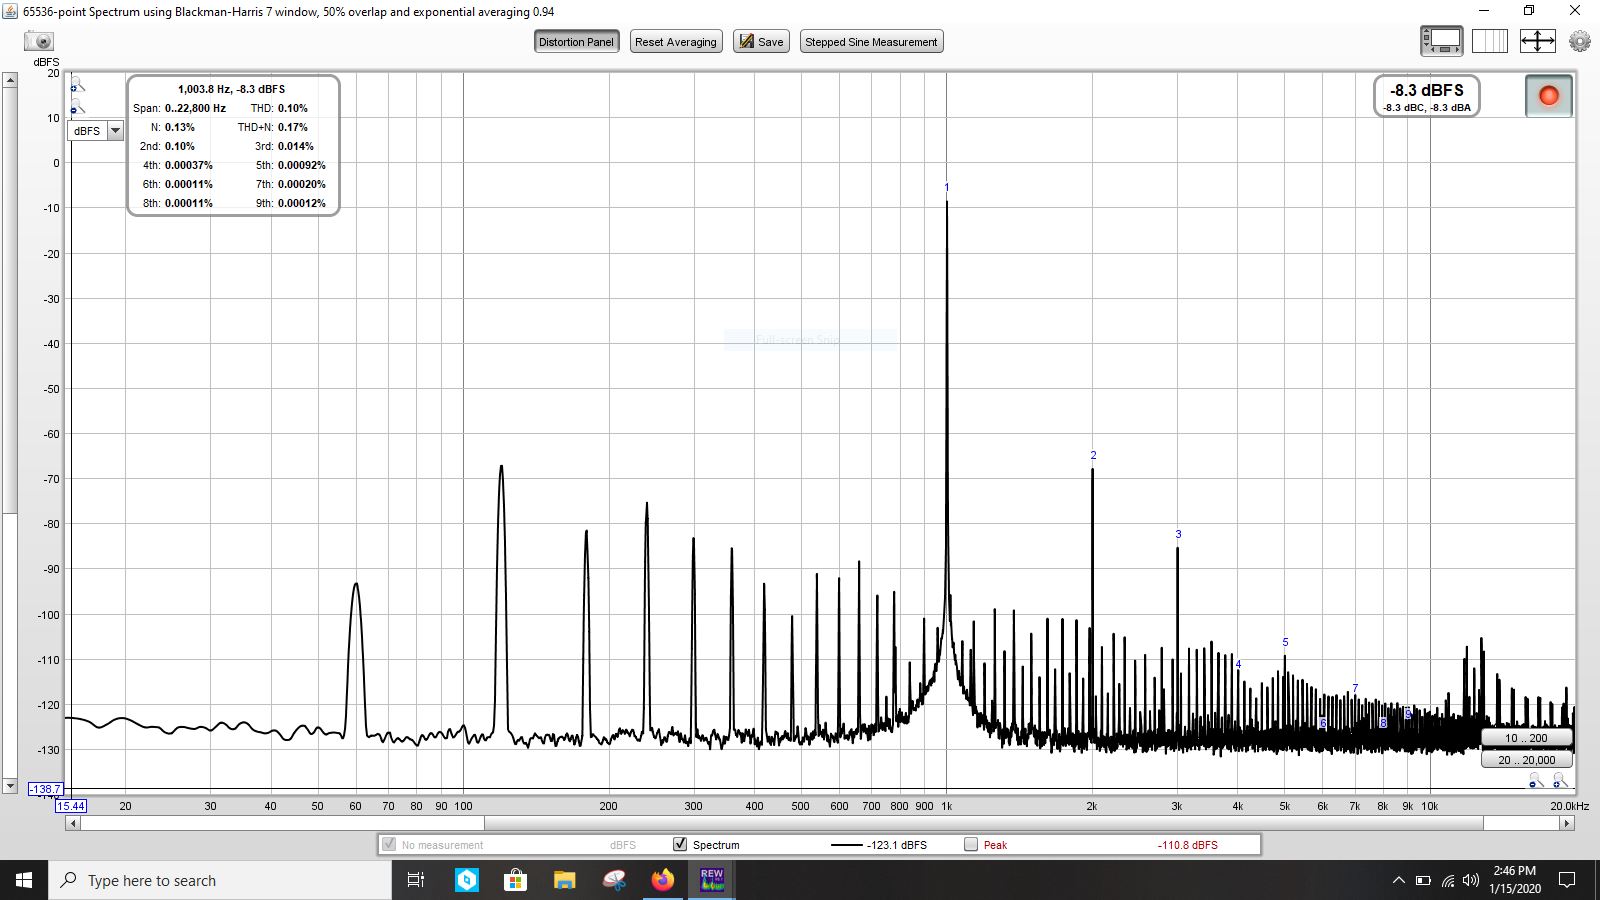This screenshot has width=1600, height=900.
Task: Check the battery status icon
Action: click(1423, 880)
